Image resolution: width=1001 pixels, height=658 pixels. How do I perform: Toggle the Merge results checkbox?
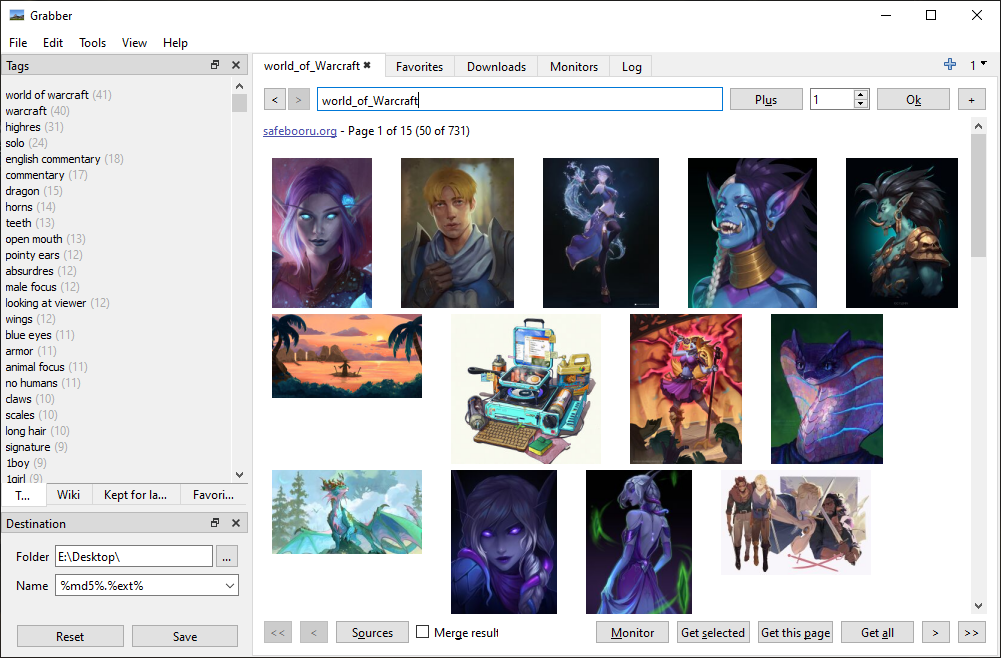pos(422,632)
